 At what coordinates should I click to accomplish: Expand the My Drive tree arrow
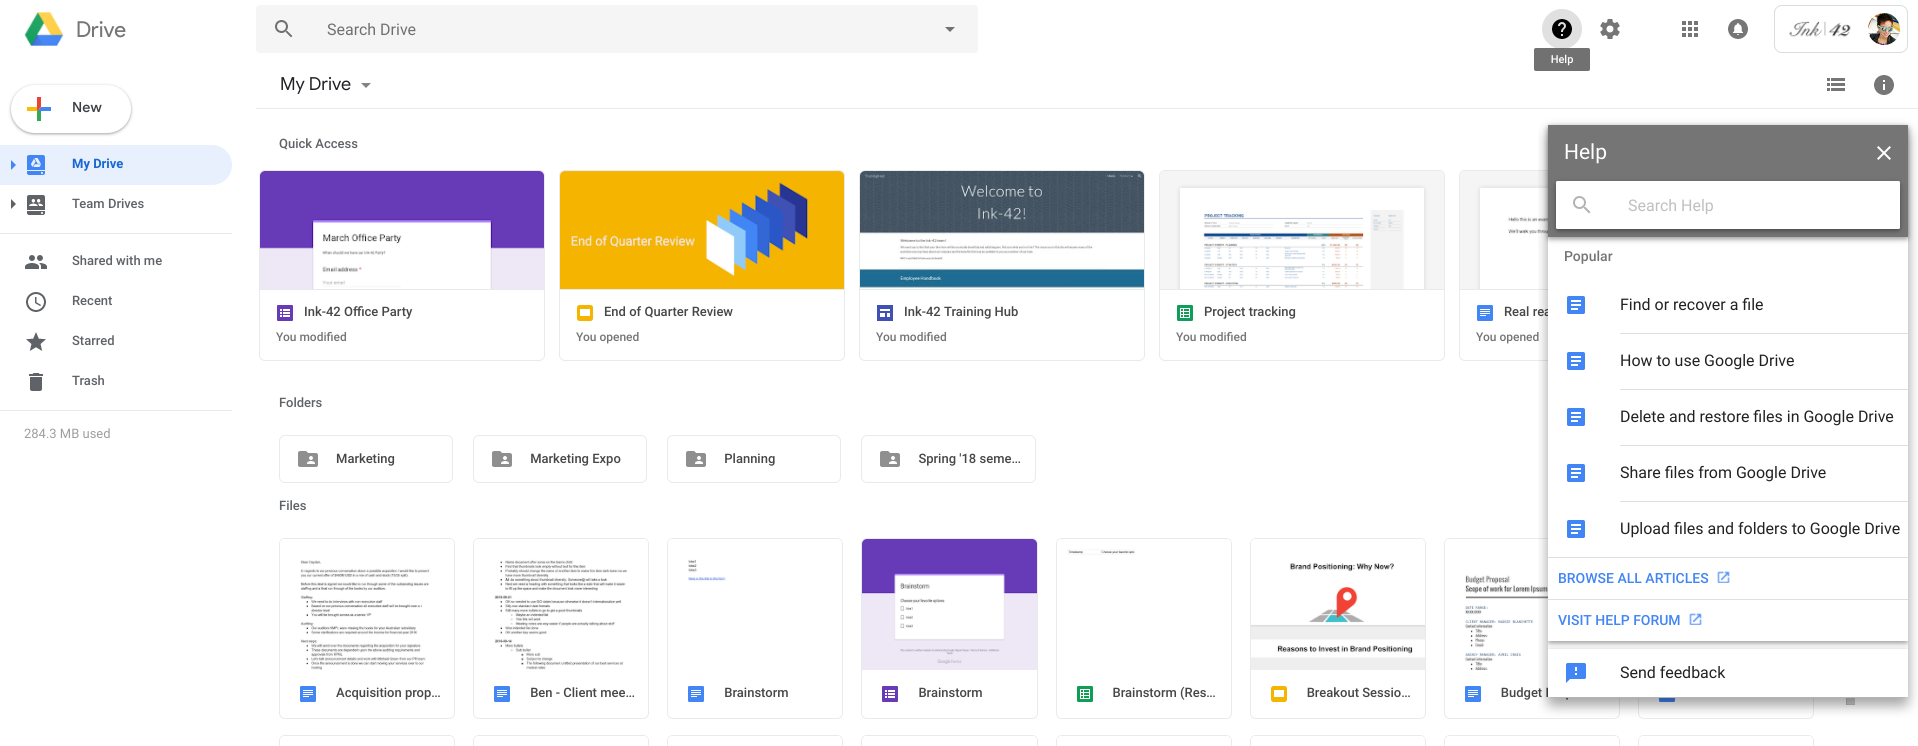coord(13,164)
